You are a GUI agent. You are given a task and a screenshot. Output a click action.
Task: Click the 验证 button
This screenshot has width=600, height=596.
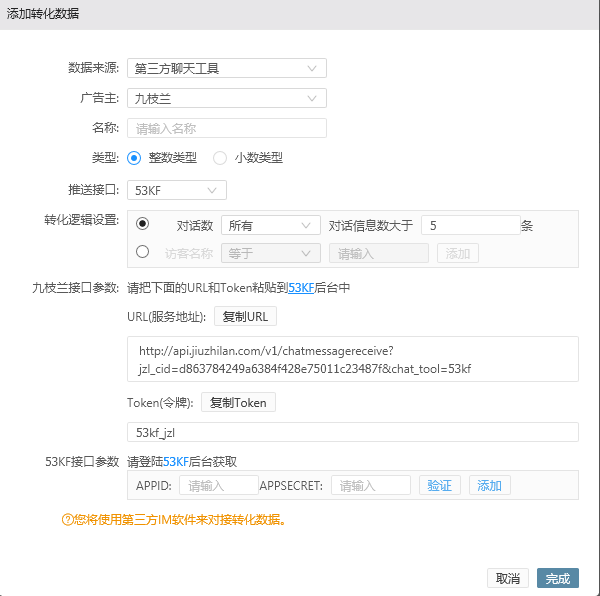(x=440, y=485)
